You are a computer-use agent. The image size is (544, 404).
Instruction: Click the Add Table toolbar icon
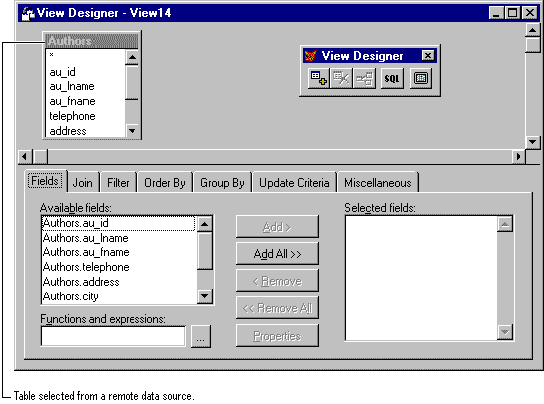coord(318,78)
